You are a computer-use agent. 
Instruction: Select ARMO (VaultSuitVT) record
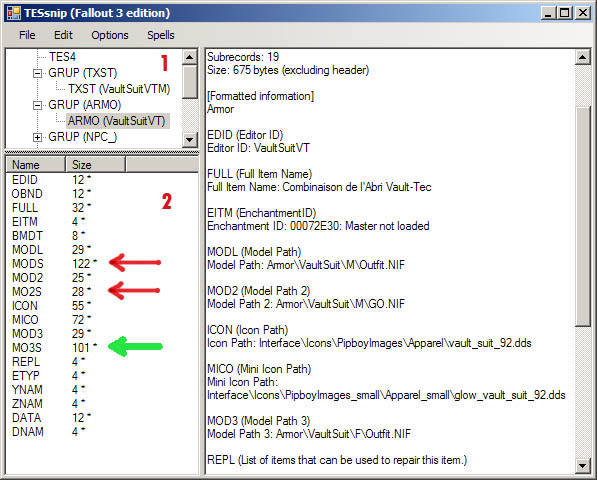pyautogui.click(x=117, y=121)
